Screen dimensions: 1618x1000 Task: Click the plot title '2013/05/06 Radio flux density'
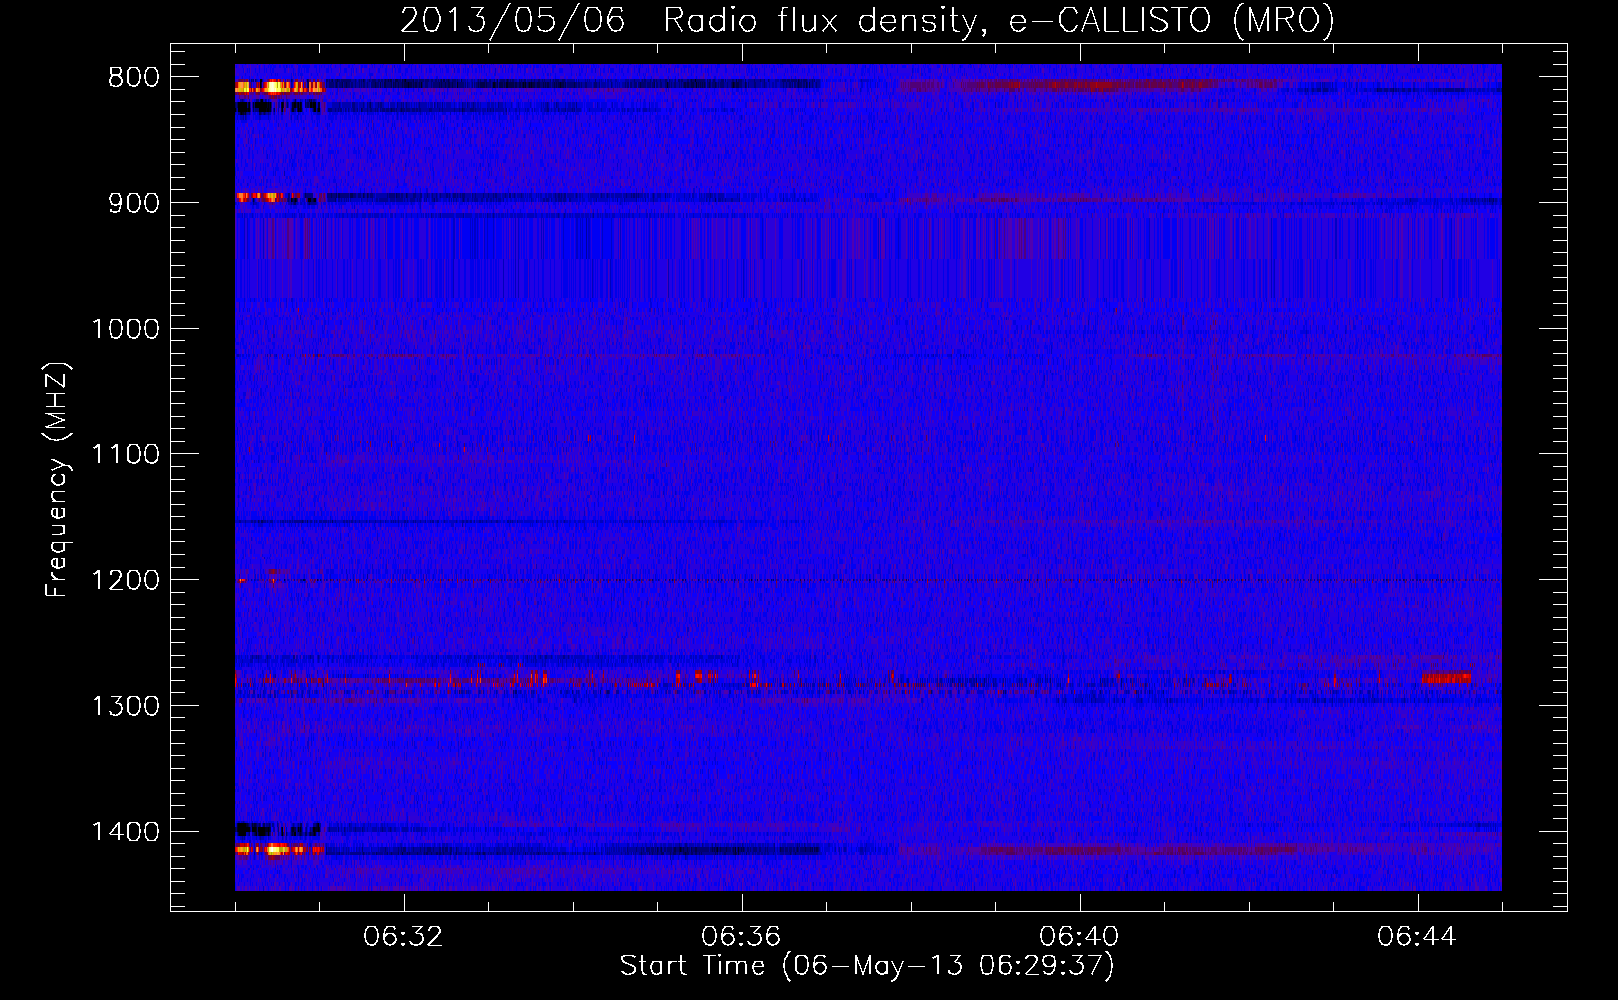(x=690, y=21)
